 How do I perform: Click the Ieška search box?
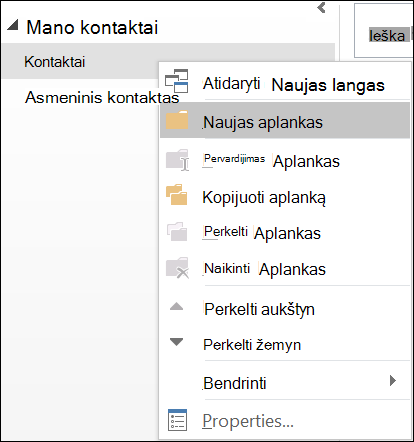(384, 31)
